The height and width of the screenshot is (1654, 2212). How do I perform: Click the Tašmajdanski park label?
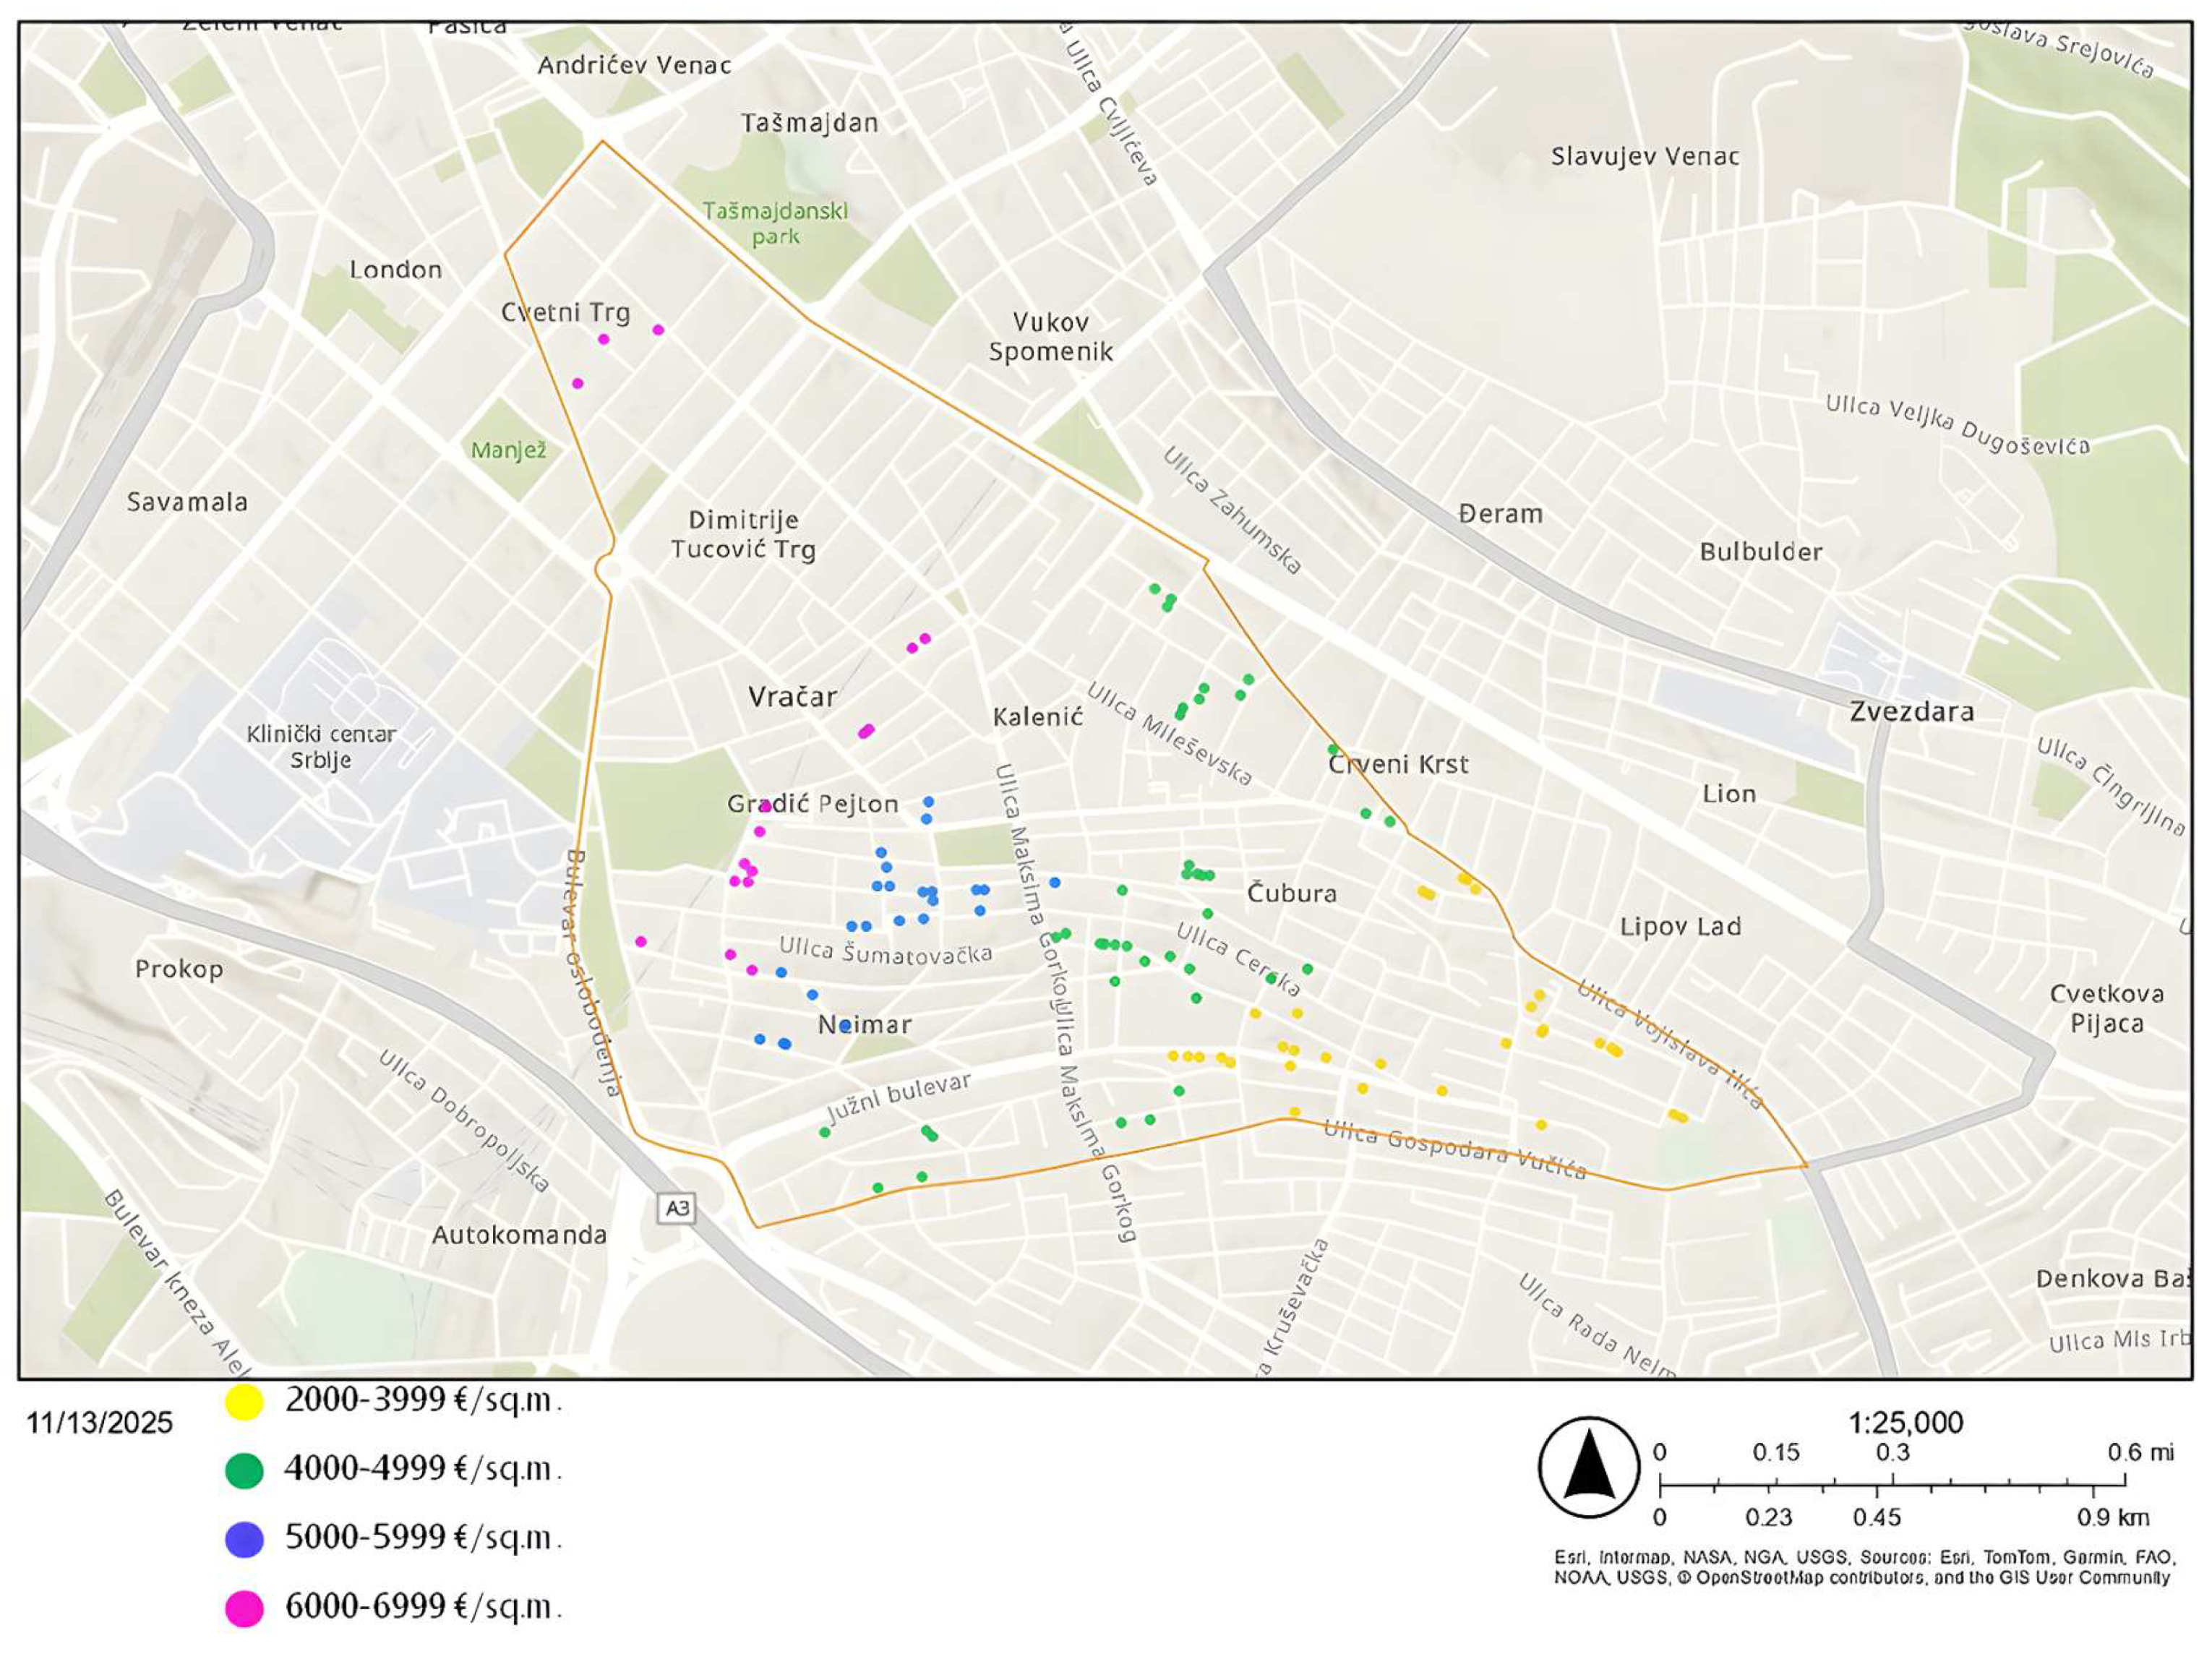(x=775, y=224)
